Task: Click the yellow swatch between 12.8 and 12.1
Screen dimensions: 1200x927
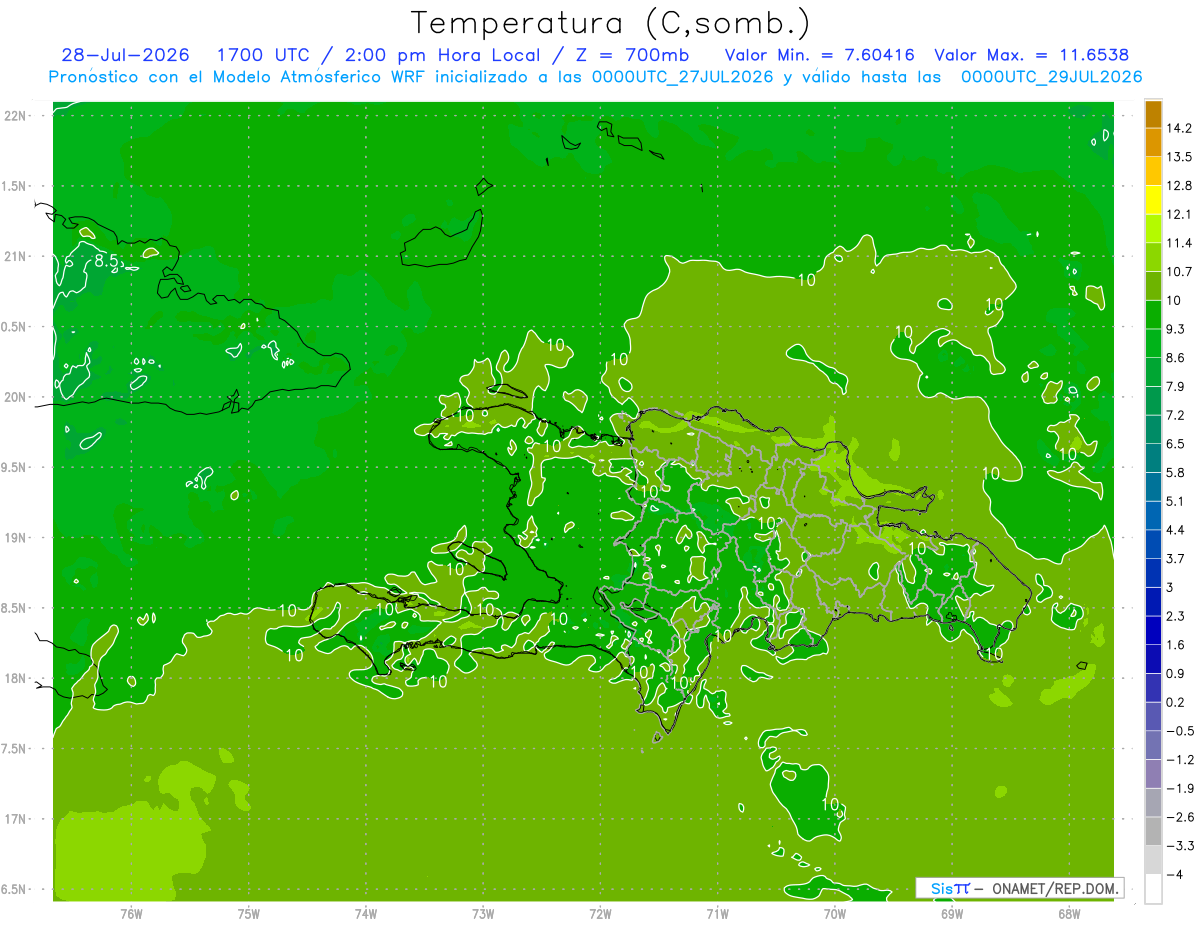Action: (1153, 200)
